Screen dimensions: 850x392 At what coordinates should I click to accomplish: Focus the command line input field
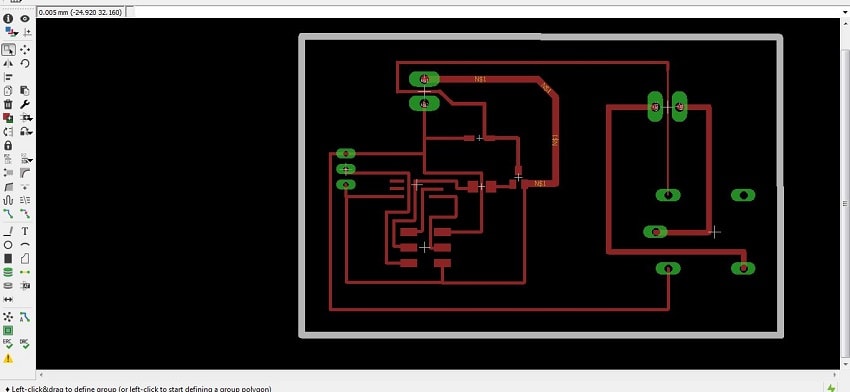point(487,12)
